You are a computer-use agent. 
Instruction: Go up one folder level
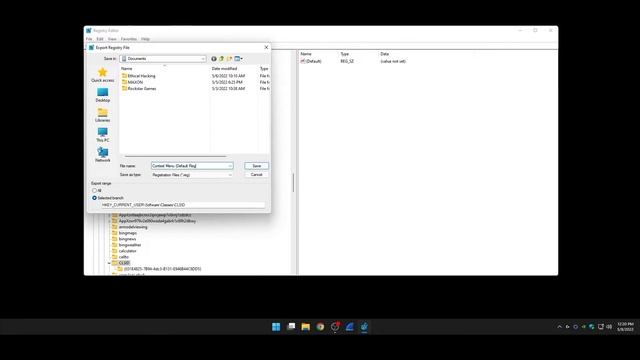coord(222,59)
